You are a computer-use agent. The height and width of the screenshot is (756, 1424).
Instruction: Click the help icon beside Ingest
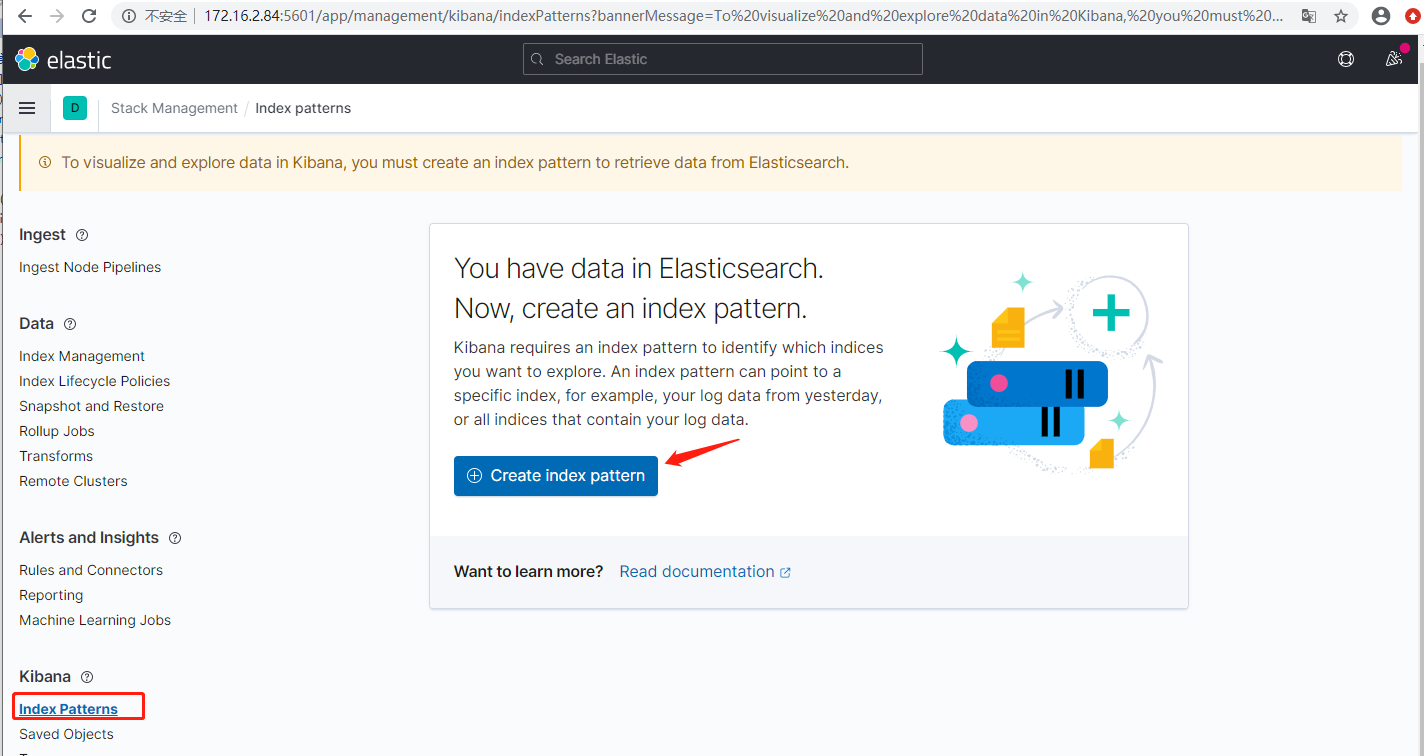pos(82,235)
